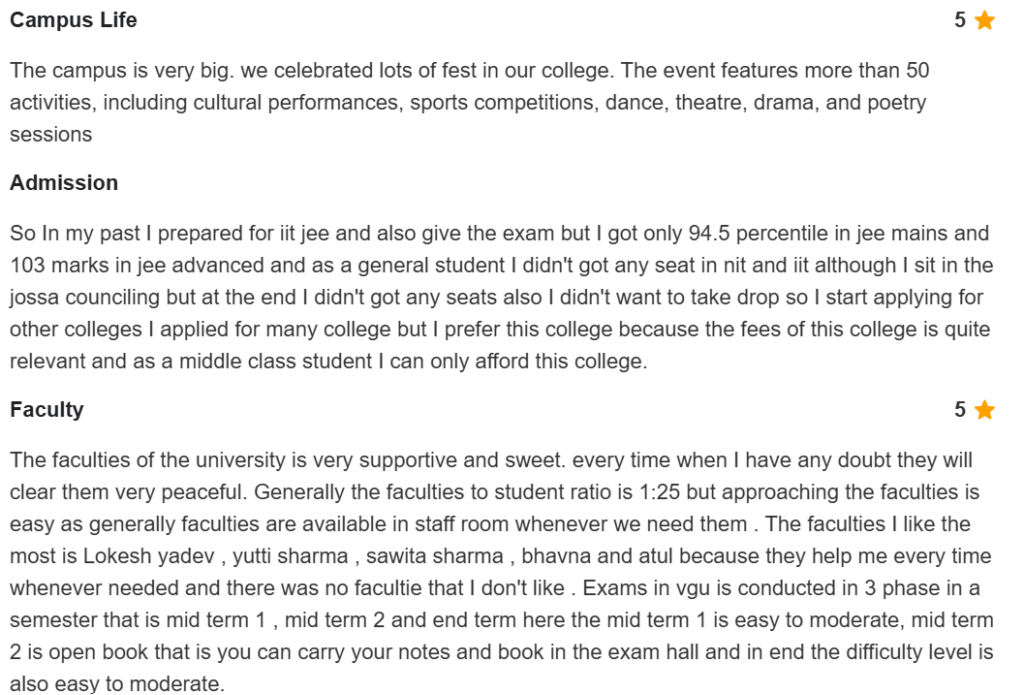The height and width of the screenshot is (695, 1024).
Task: Click the Faculty section heading
Action: (x=47, y=410)
